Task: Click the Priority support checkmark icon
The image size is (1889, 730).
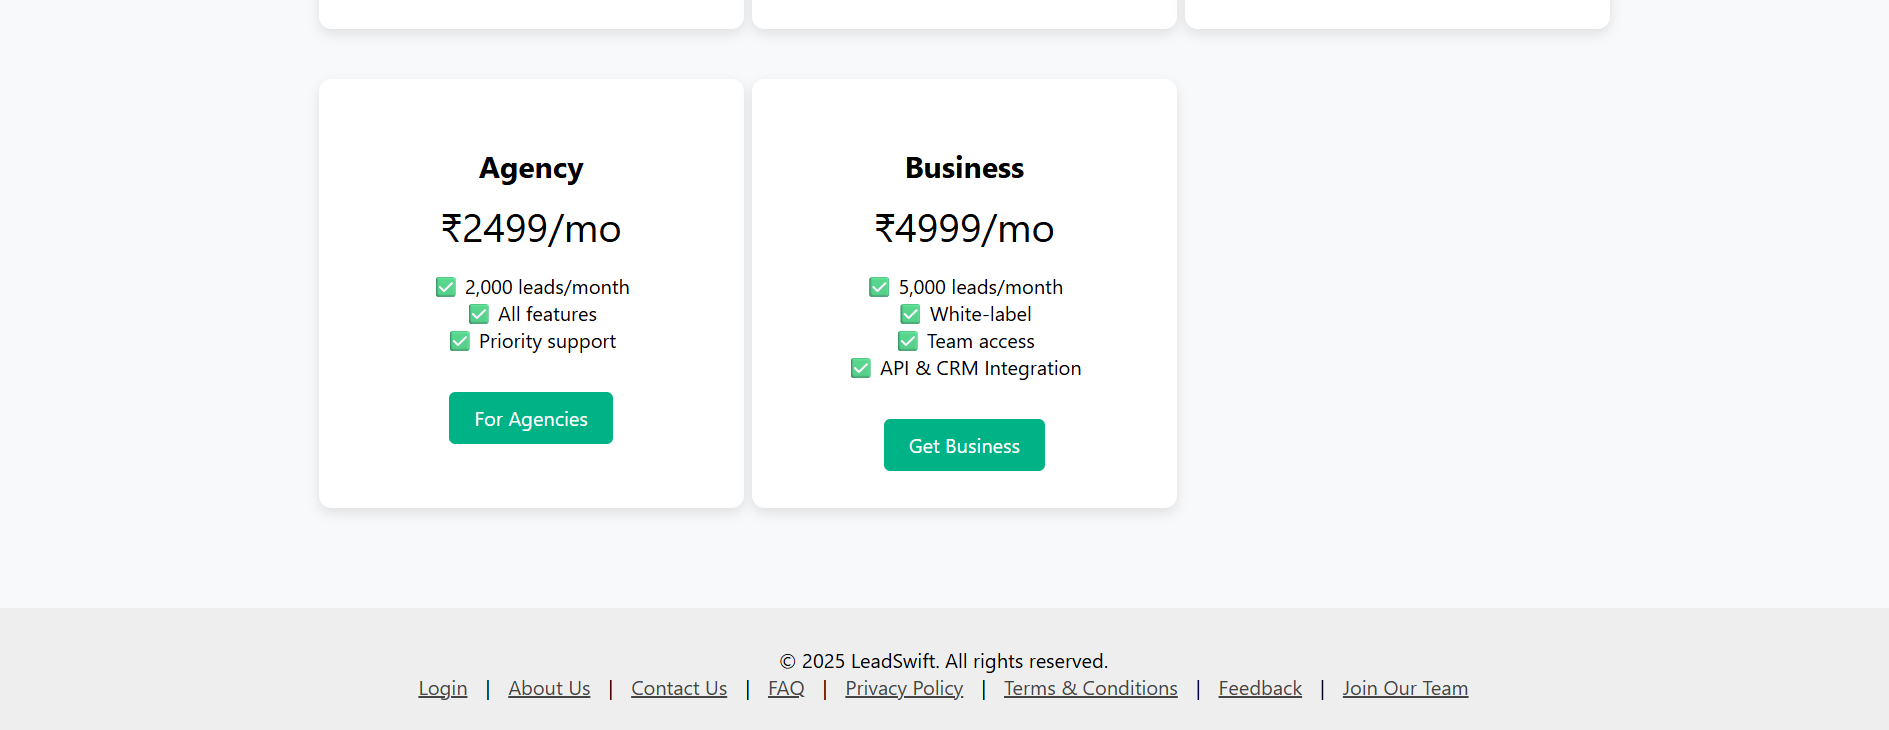Action: 460,341
